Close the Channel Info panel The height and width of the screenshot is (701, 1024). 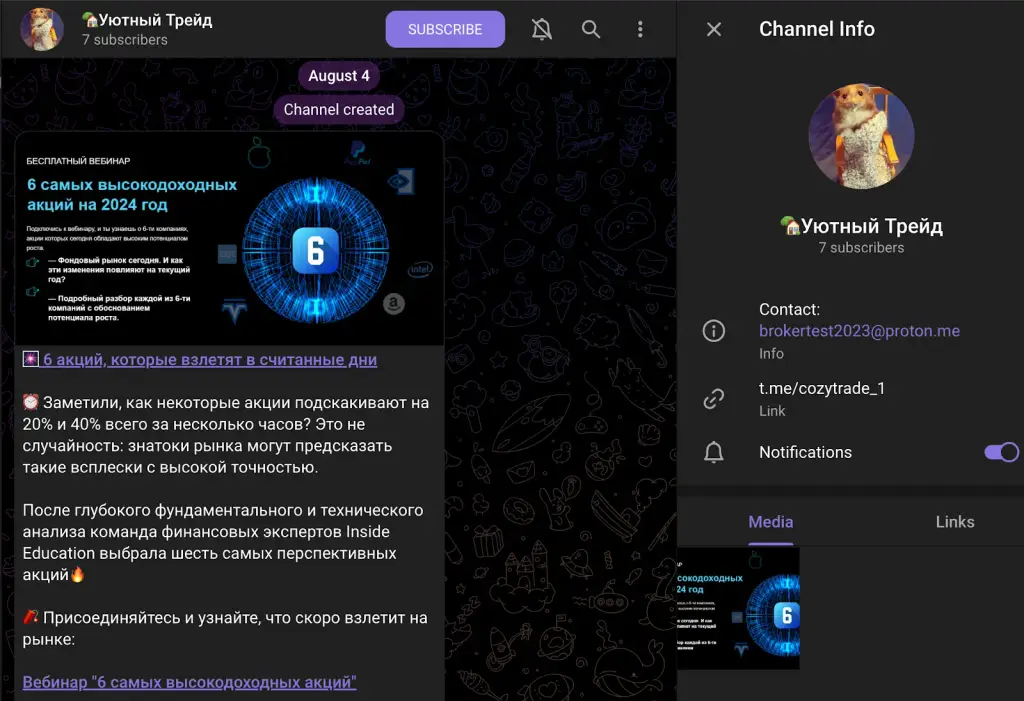[714, 29]
